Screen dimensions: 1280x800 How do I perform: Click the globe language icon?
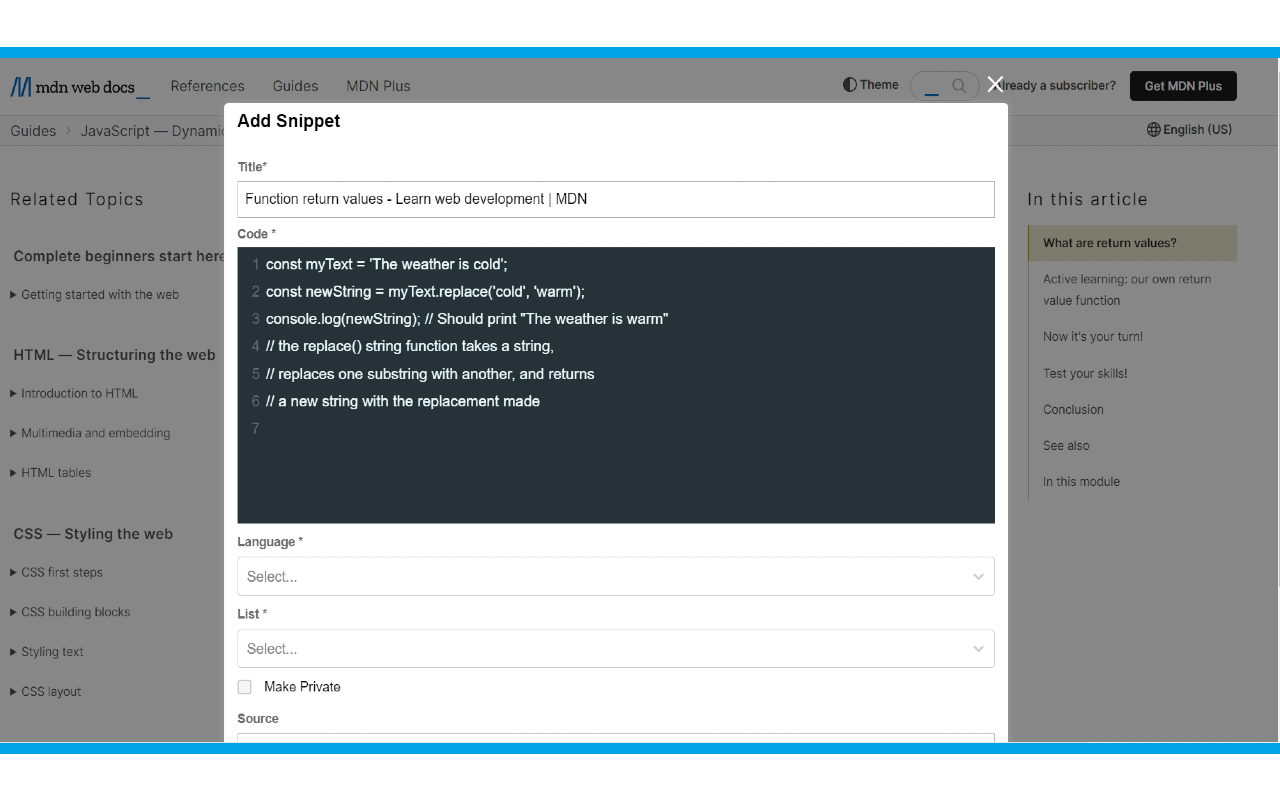click(x=1153, y=130)
